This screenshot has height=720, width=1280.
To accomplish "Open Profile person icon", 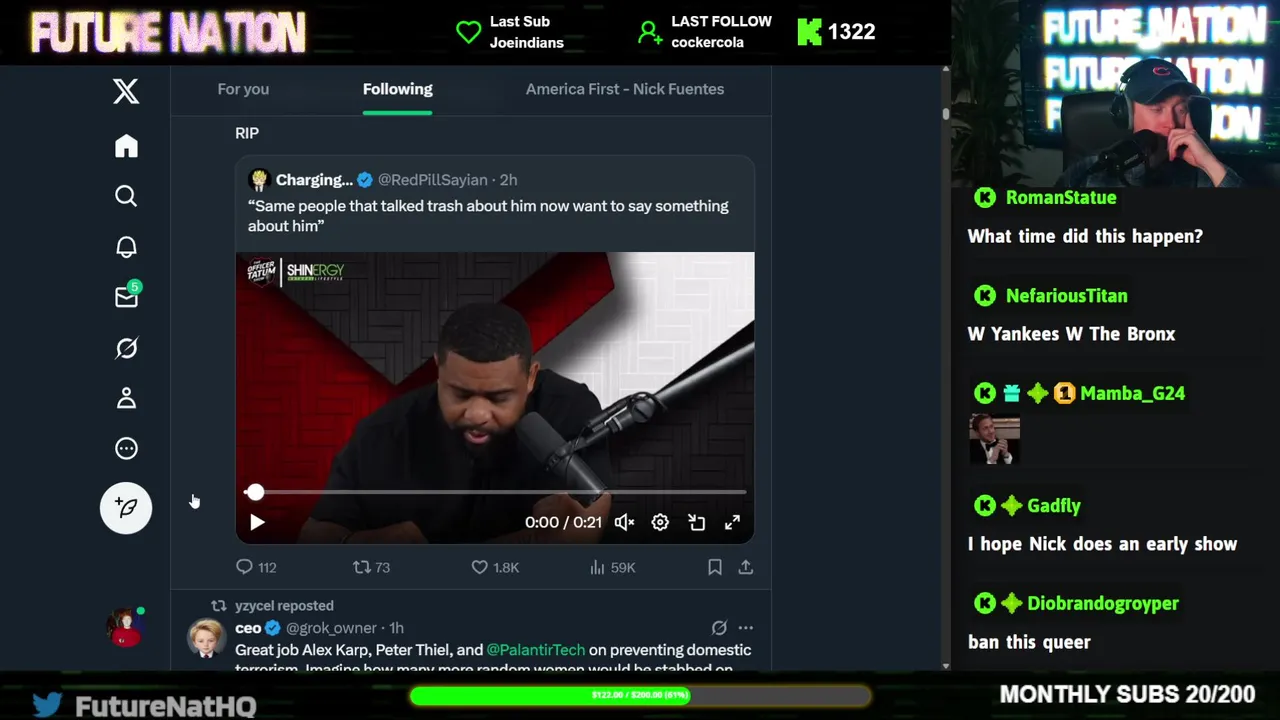I will pyautogui.click(x=126, y=398).
